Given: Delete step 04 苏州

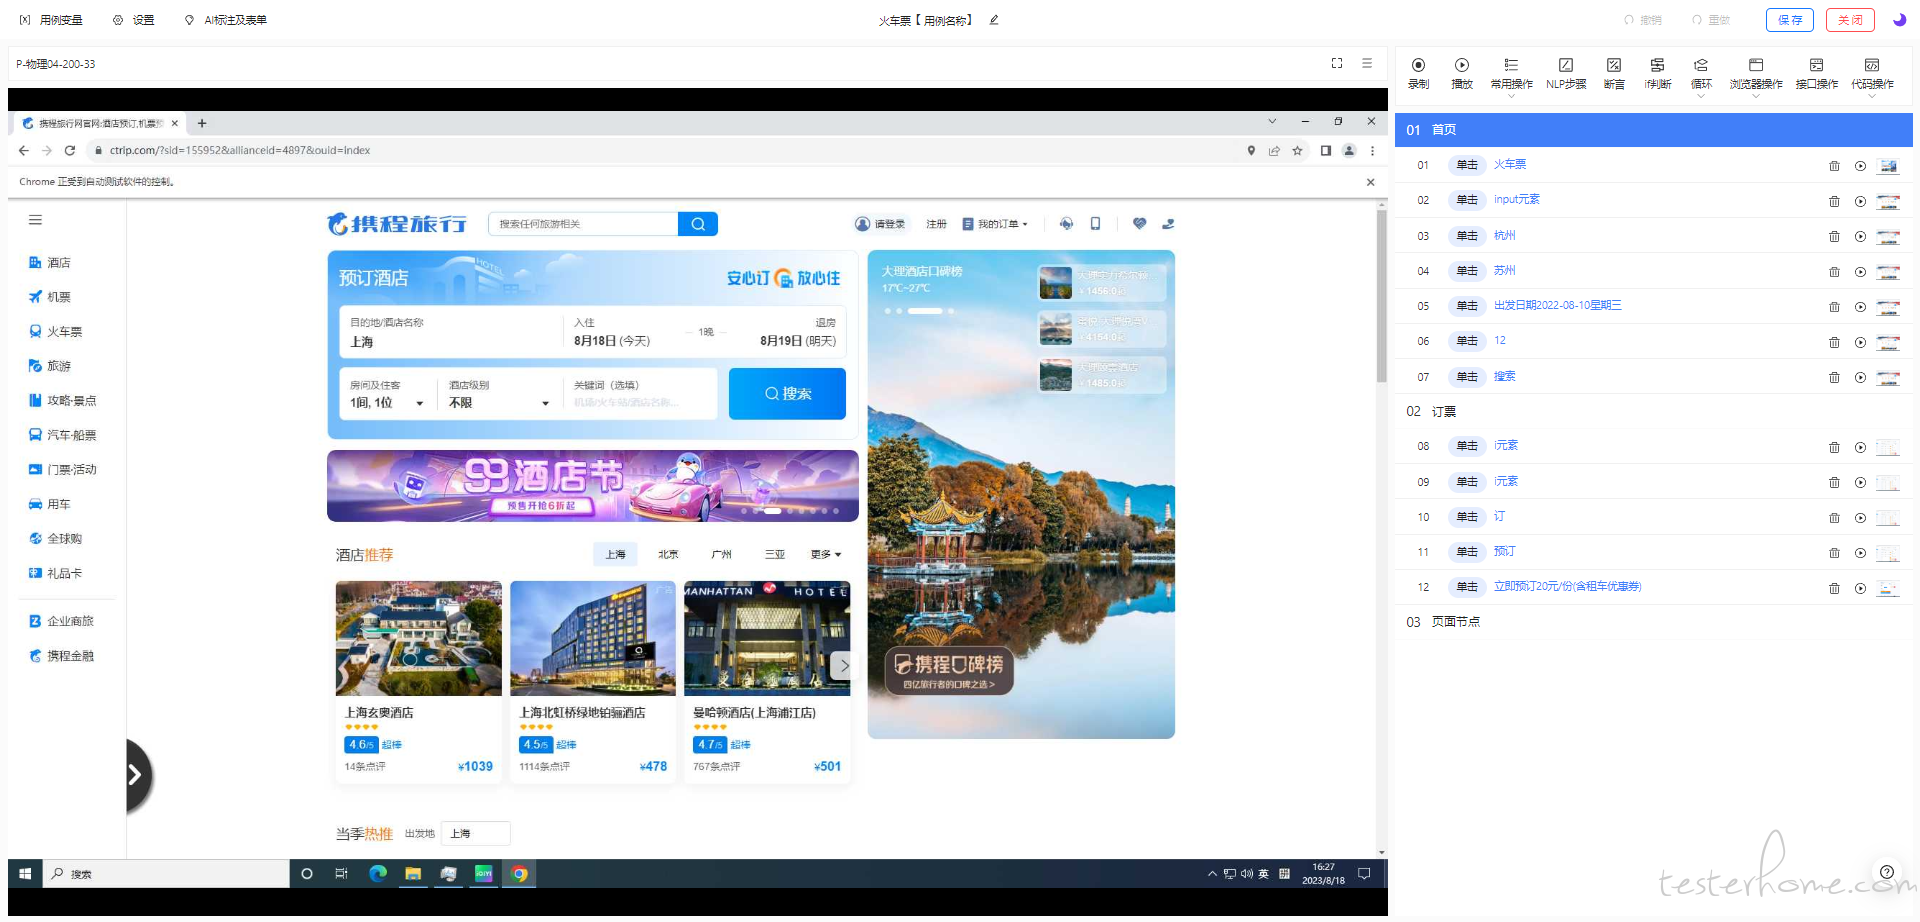Looking at the screenshot, I should 1834,272.
